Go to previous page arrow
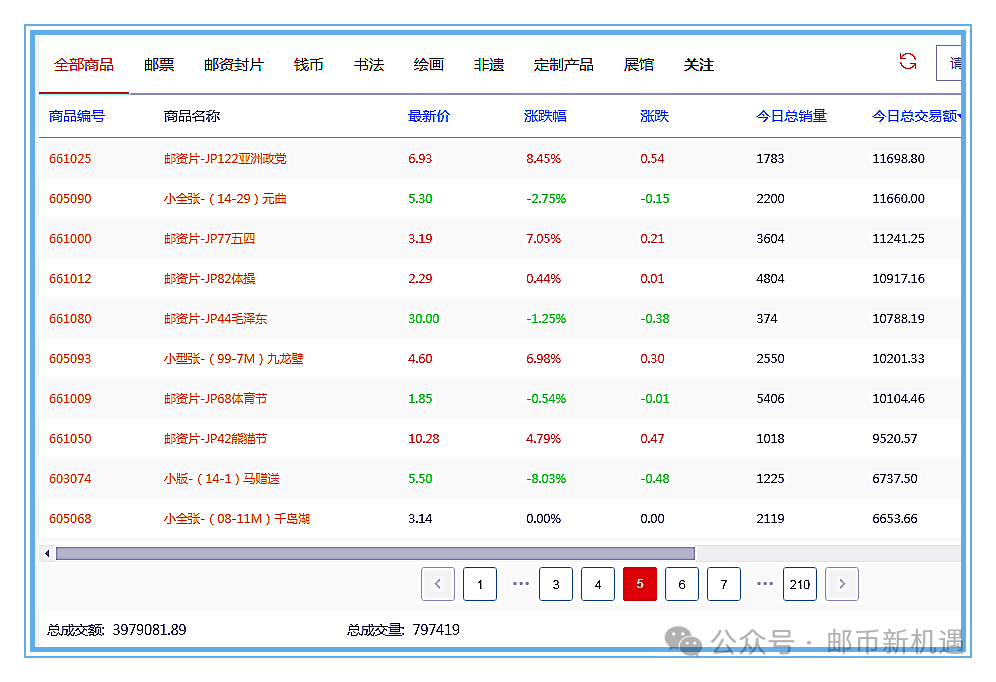This screenshot has height=682, width=996. [x=438, y=584]
